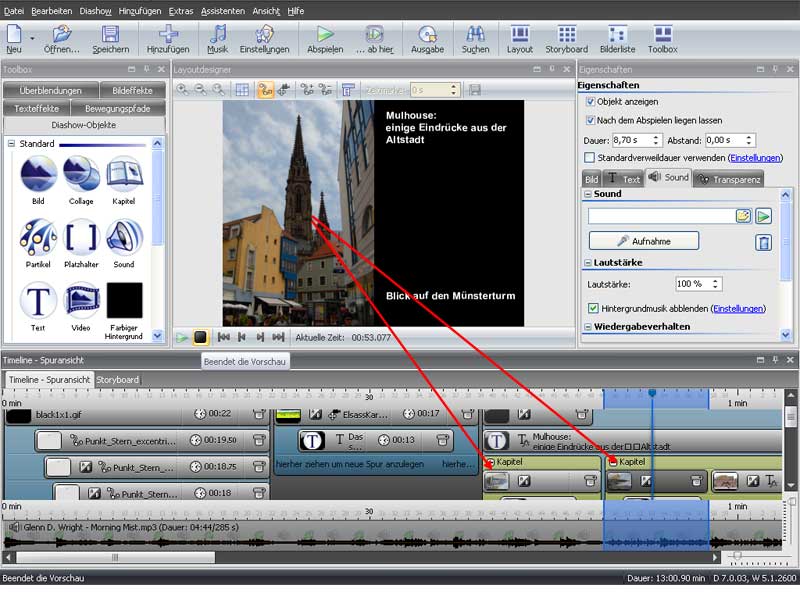This screenshot has height=600, width=800.
Task: Switch to the Transparenz tab
Action: pyautogui.click(x=729, y=179)
